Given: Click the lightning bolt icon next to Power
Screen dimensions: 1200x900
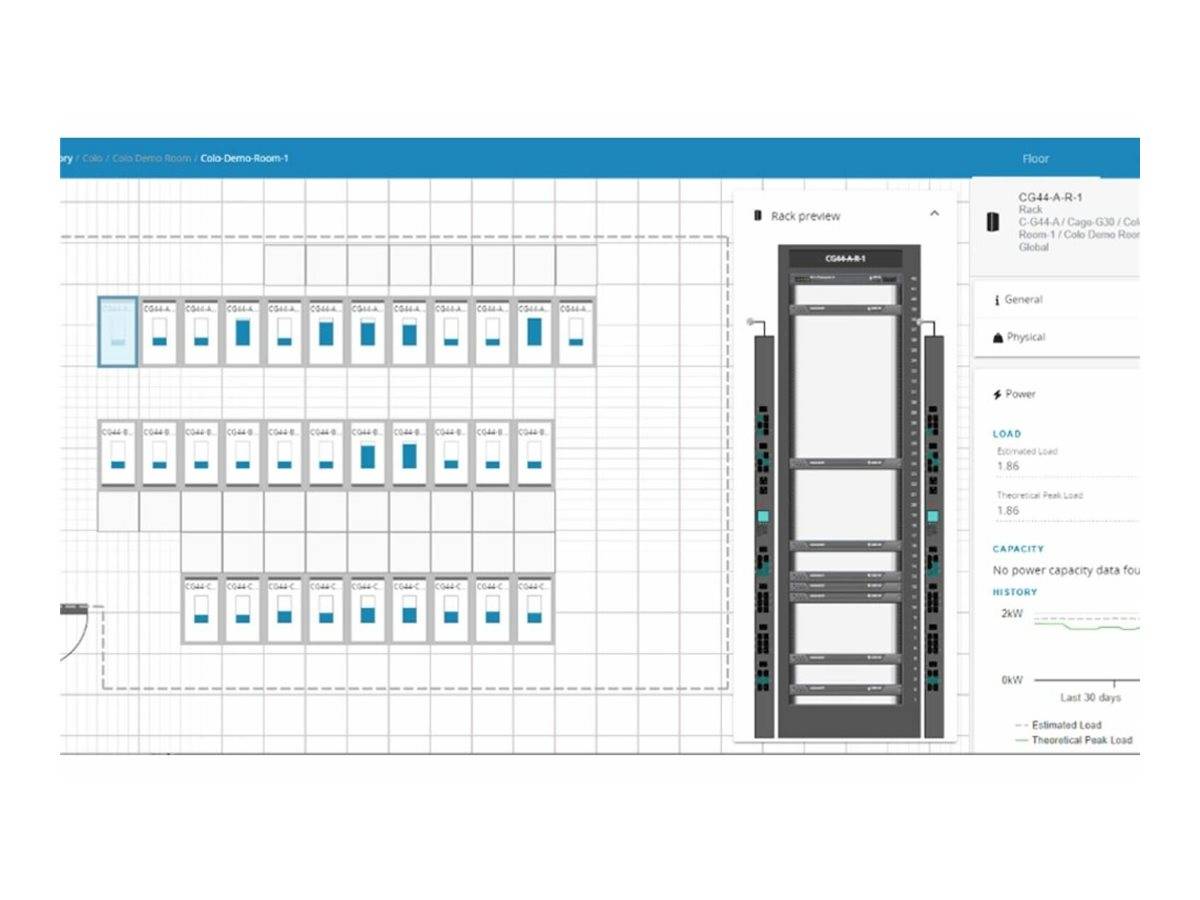Looking at the screenshot, I should pyautogui.click(x=1000, y=394).
